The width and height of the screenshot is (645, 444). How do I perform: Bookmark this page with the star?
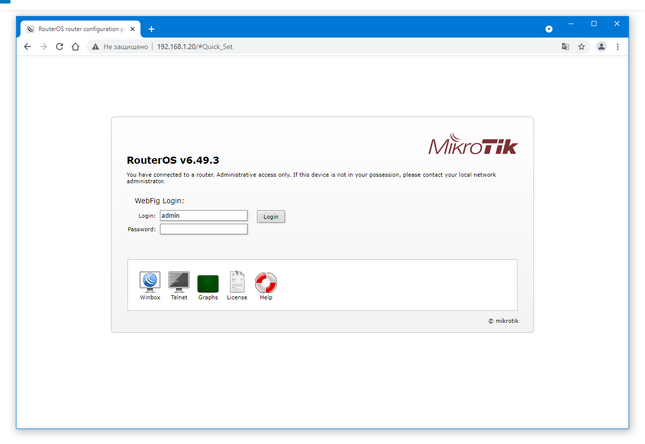click(581, 46)
